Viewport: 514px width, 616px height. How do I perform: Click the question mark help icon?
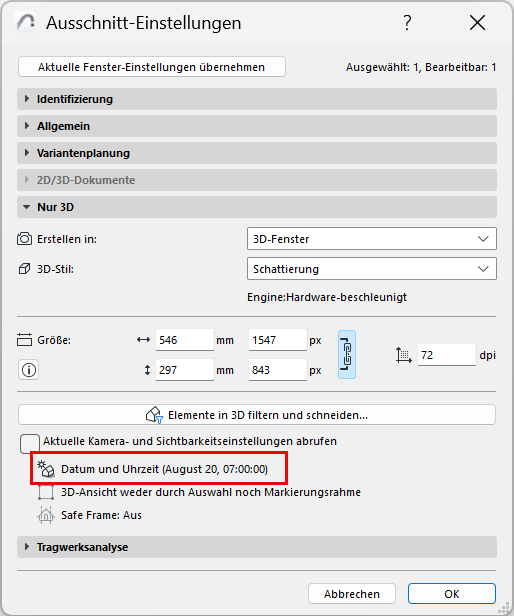tap(408, 22)
